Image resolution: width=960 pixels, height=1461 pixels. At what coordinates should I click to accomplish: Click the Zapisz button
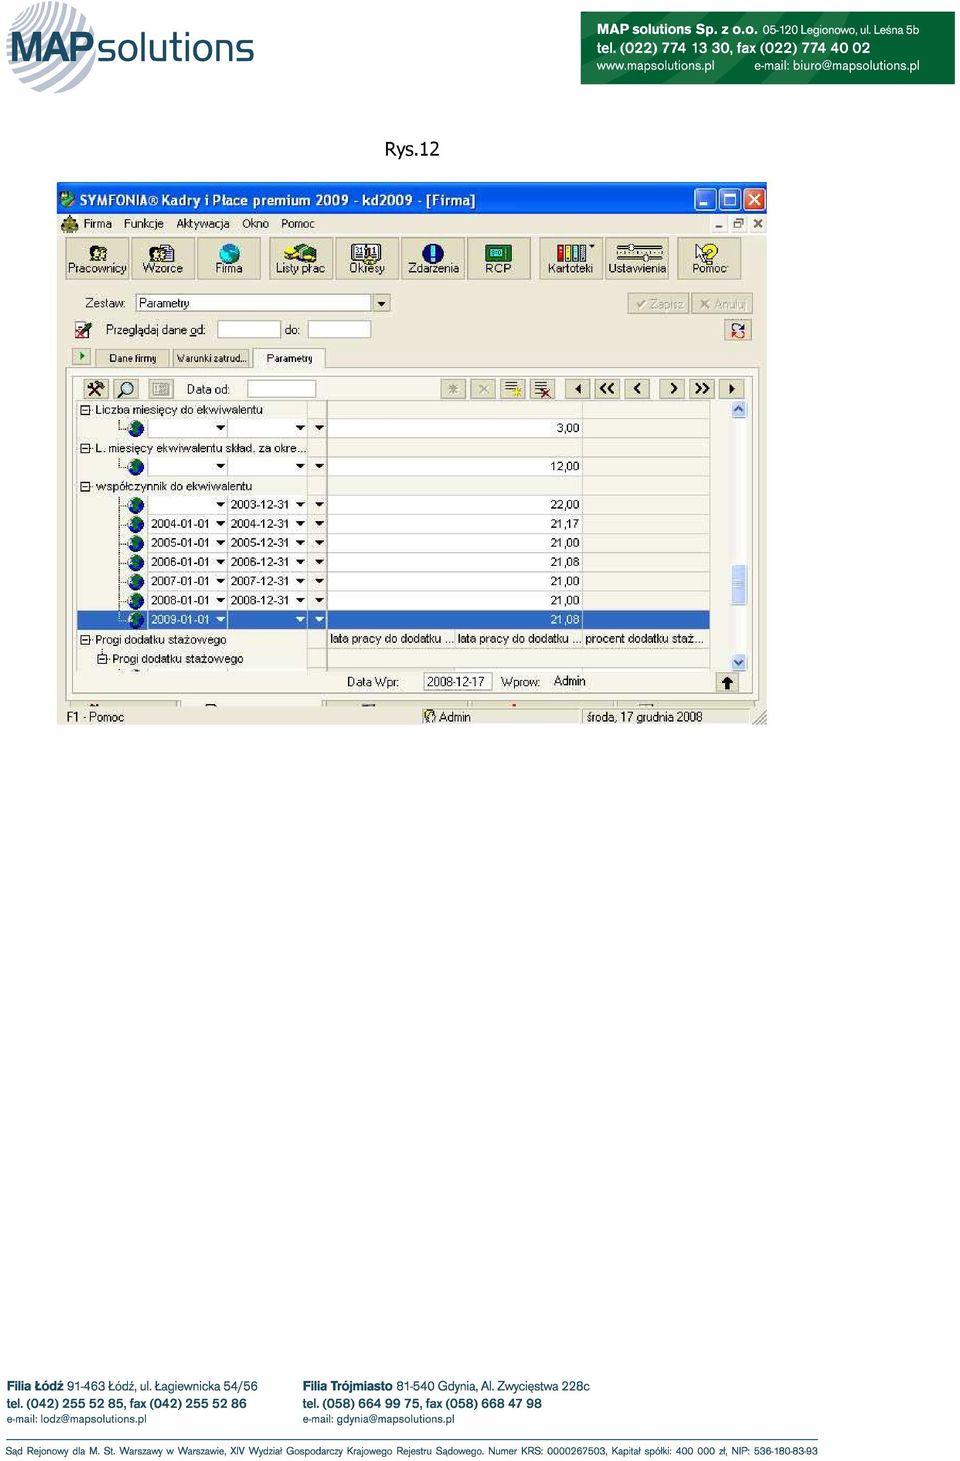point(658,304)
